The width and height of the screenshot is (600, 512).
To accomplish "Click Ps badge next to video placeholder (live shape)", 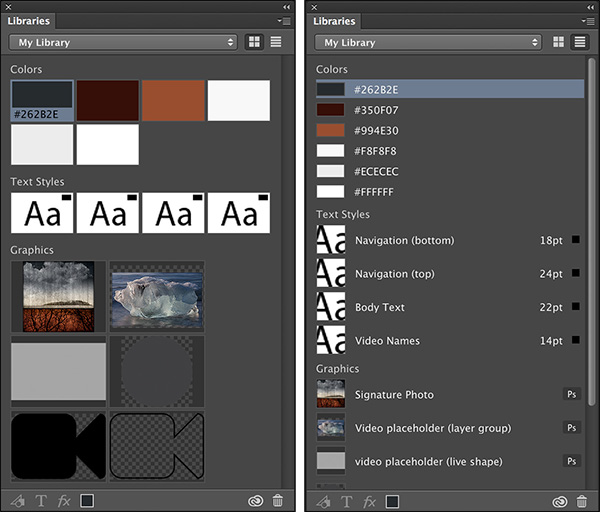I will (x=572, y=461).
